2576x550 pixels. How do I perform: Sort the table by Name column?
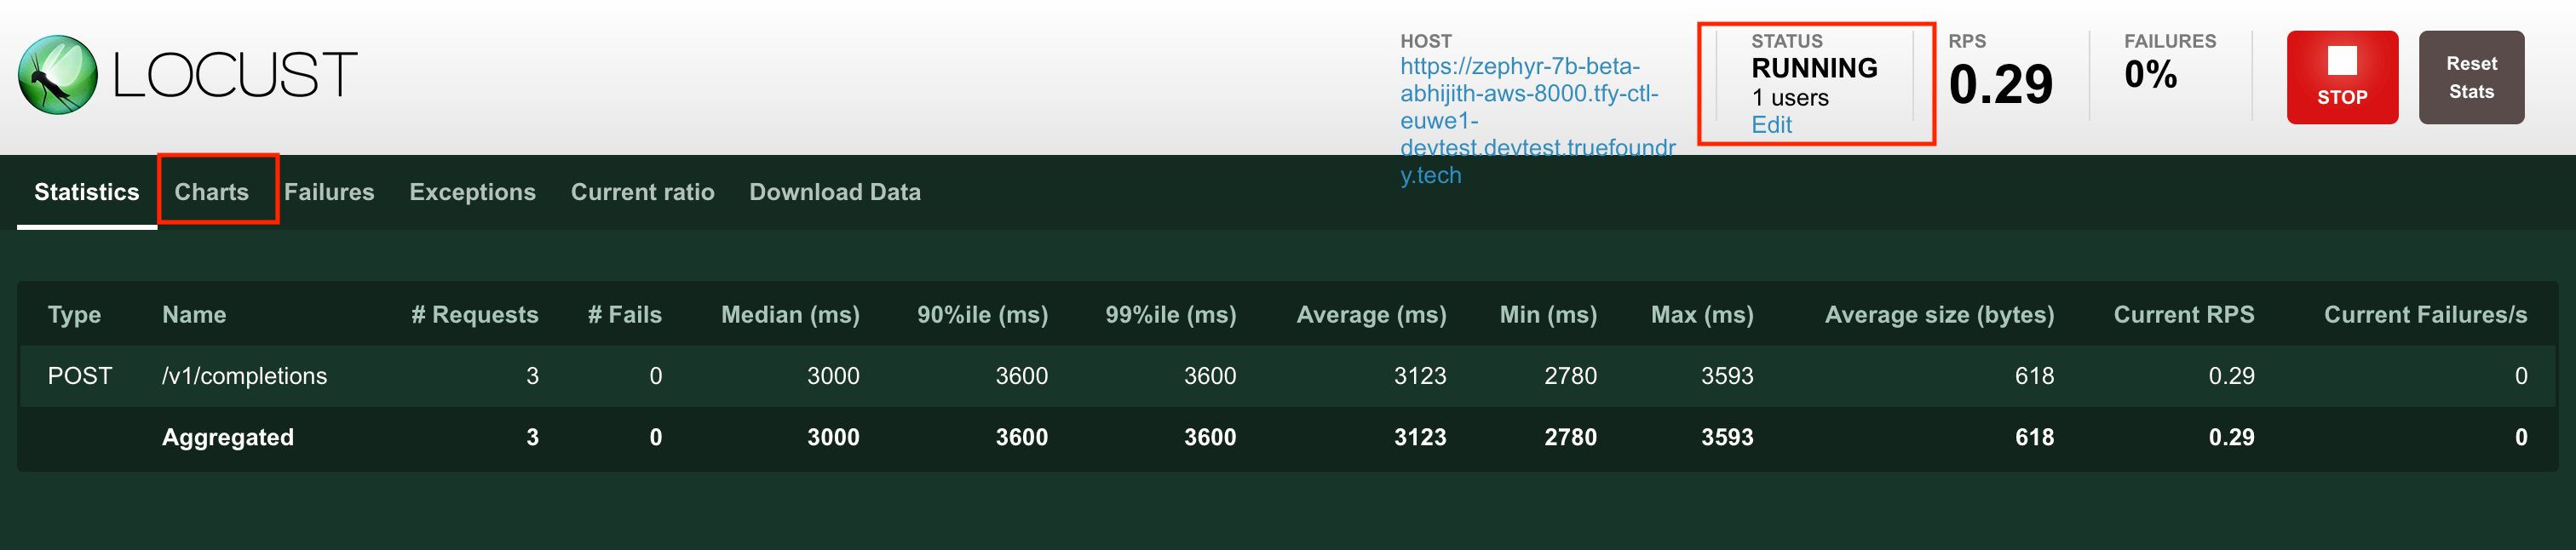coord(194,315)
